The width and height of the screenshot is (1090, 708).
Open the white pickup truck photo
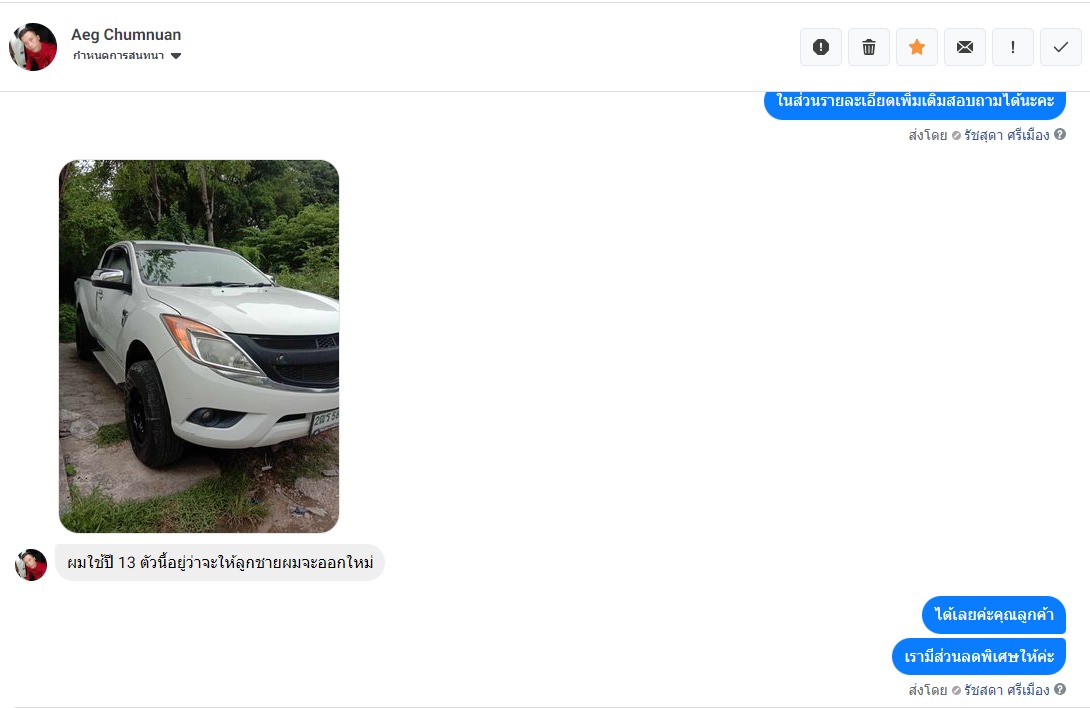point(199,346)
